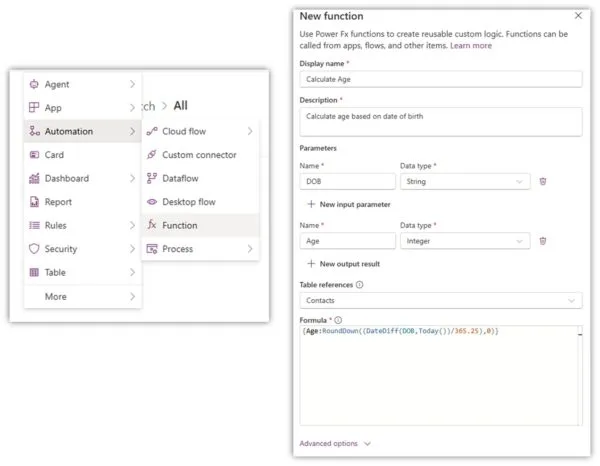
Task: Click the plus icon for New input parameter
Action: [x=311, y=204]
